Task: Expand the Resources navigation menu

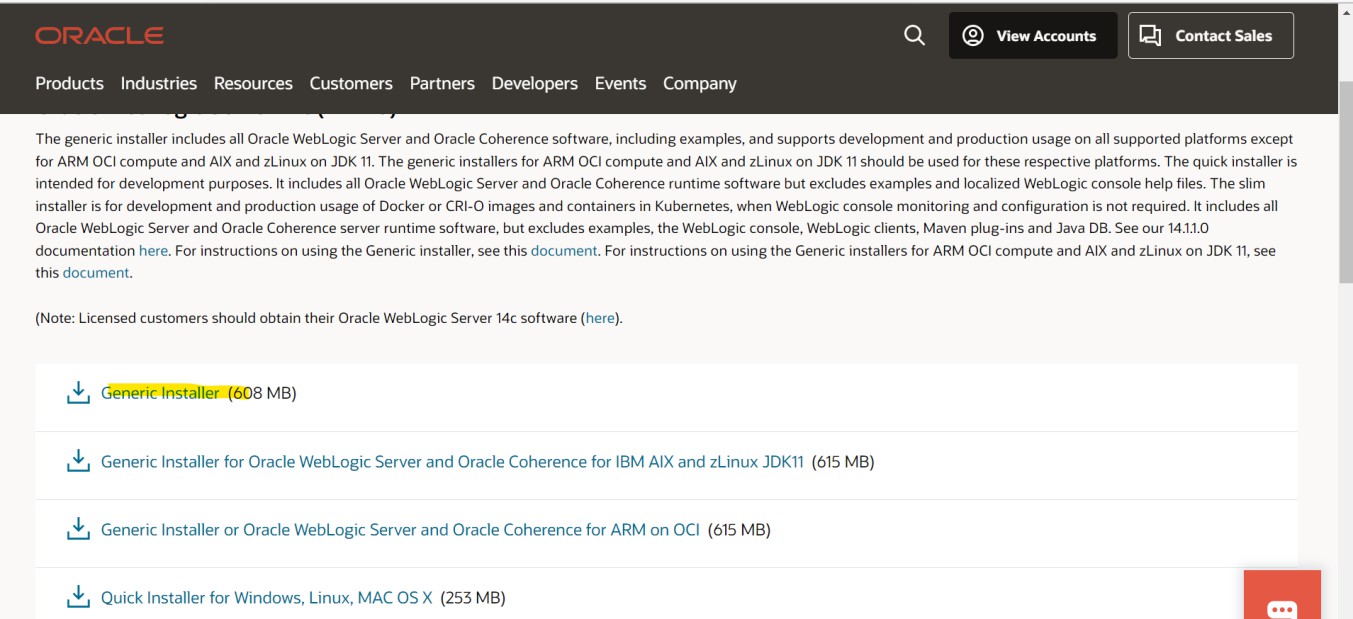Action: 253,84
